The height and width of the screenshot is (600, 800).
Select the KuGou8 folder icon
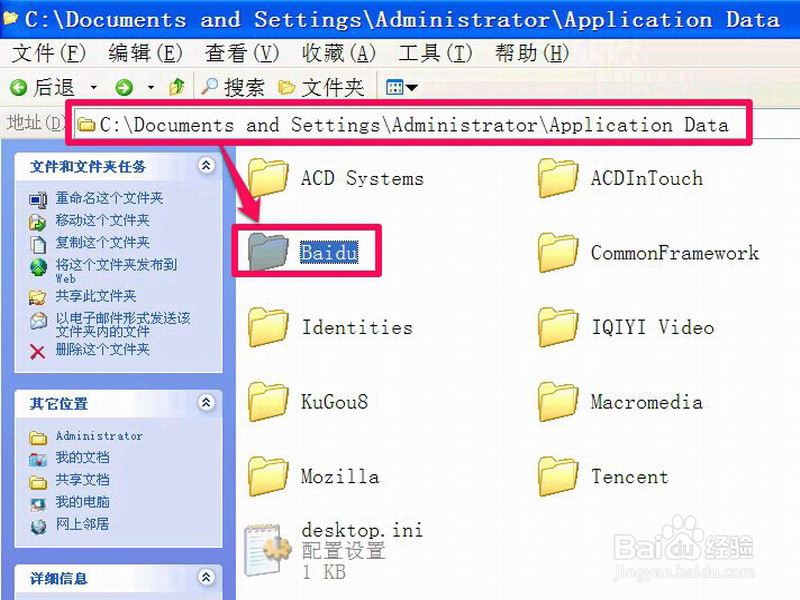click(268, 402)
